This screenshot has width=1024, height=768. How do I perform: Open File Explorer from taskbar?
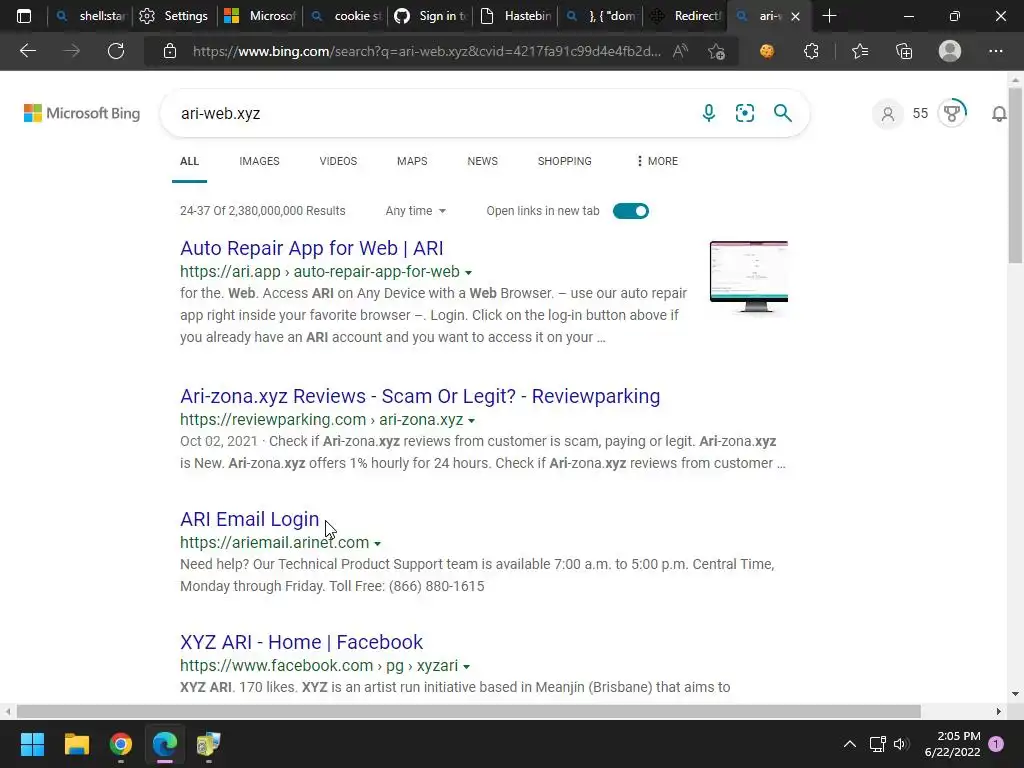[x=76, y=744]
